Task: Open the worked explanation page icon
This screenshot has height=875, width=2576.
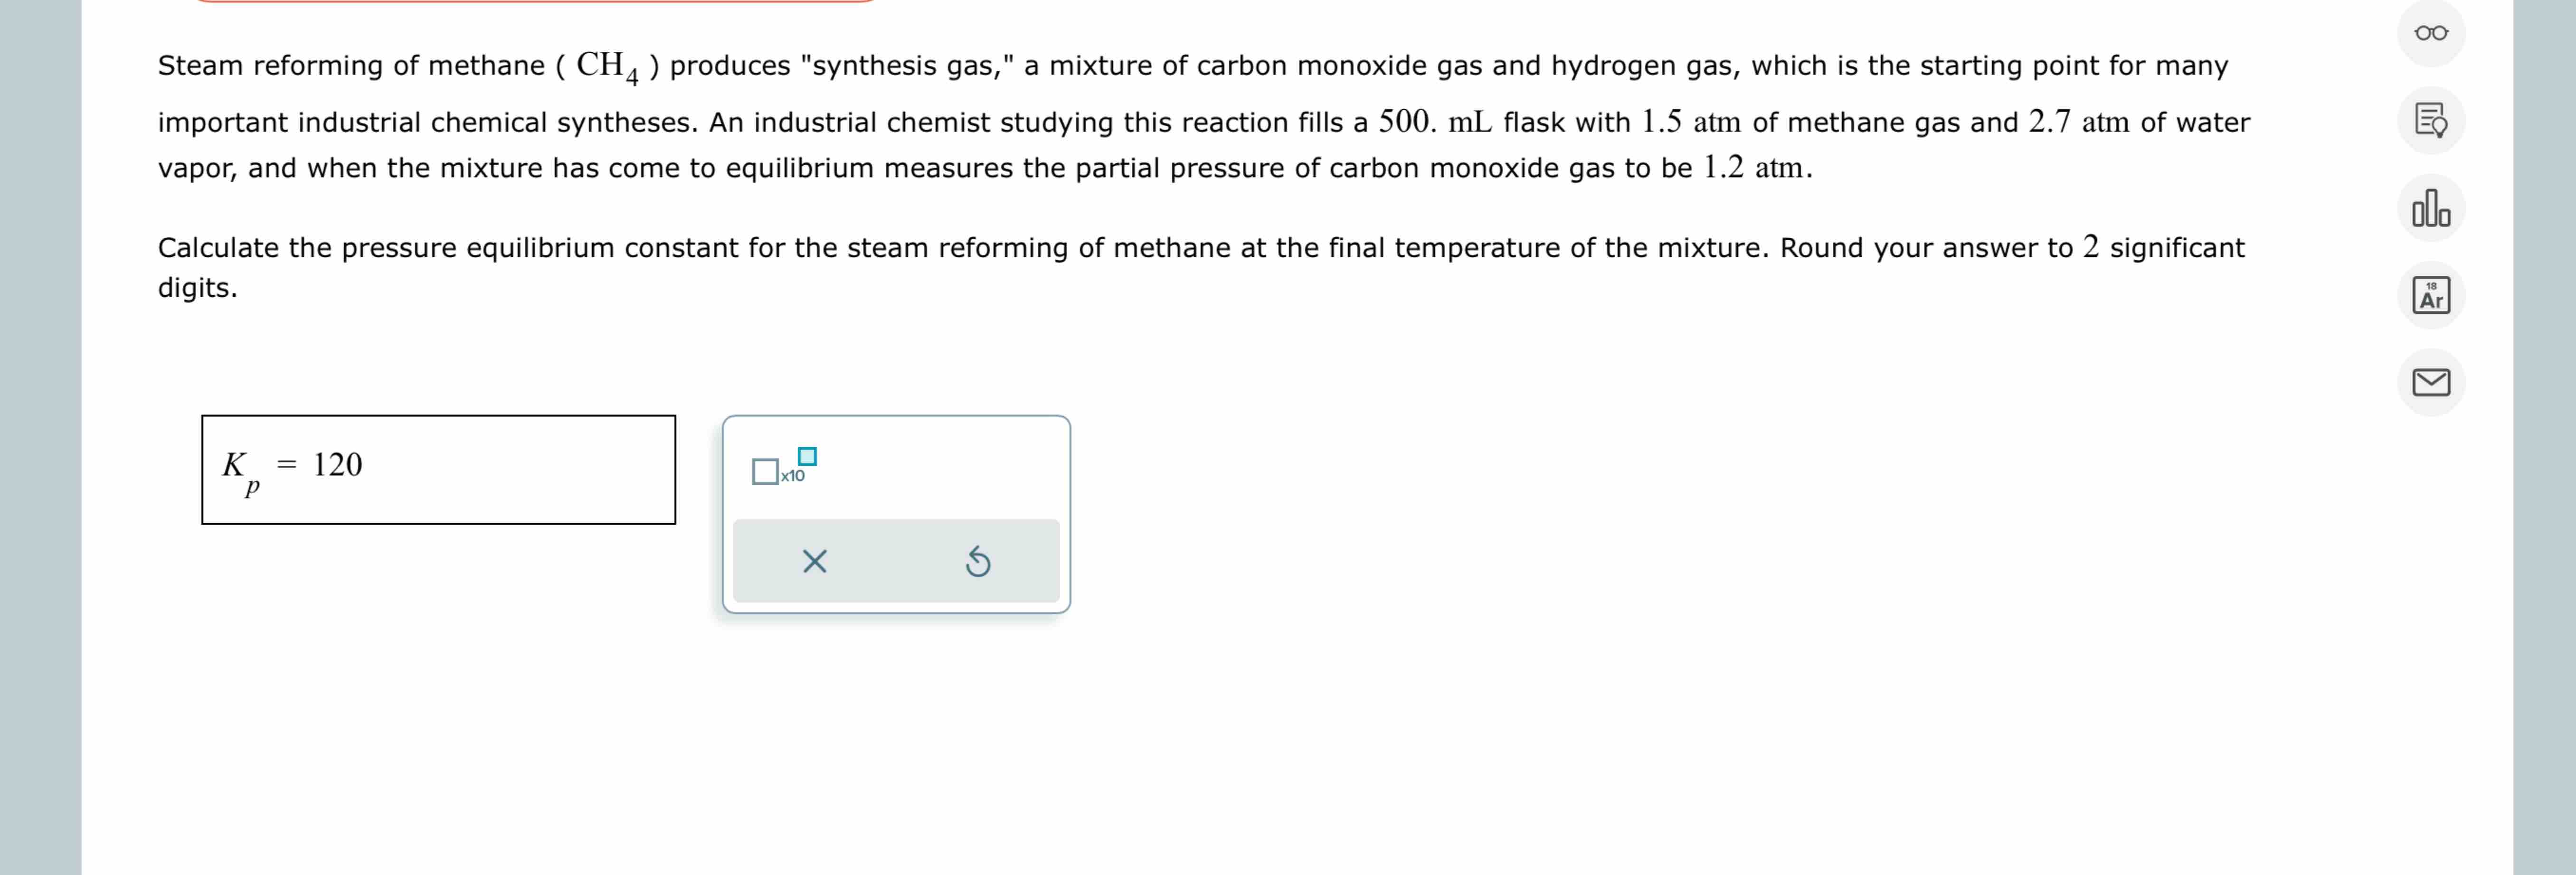Action: (x=2432, y=120)
